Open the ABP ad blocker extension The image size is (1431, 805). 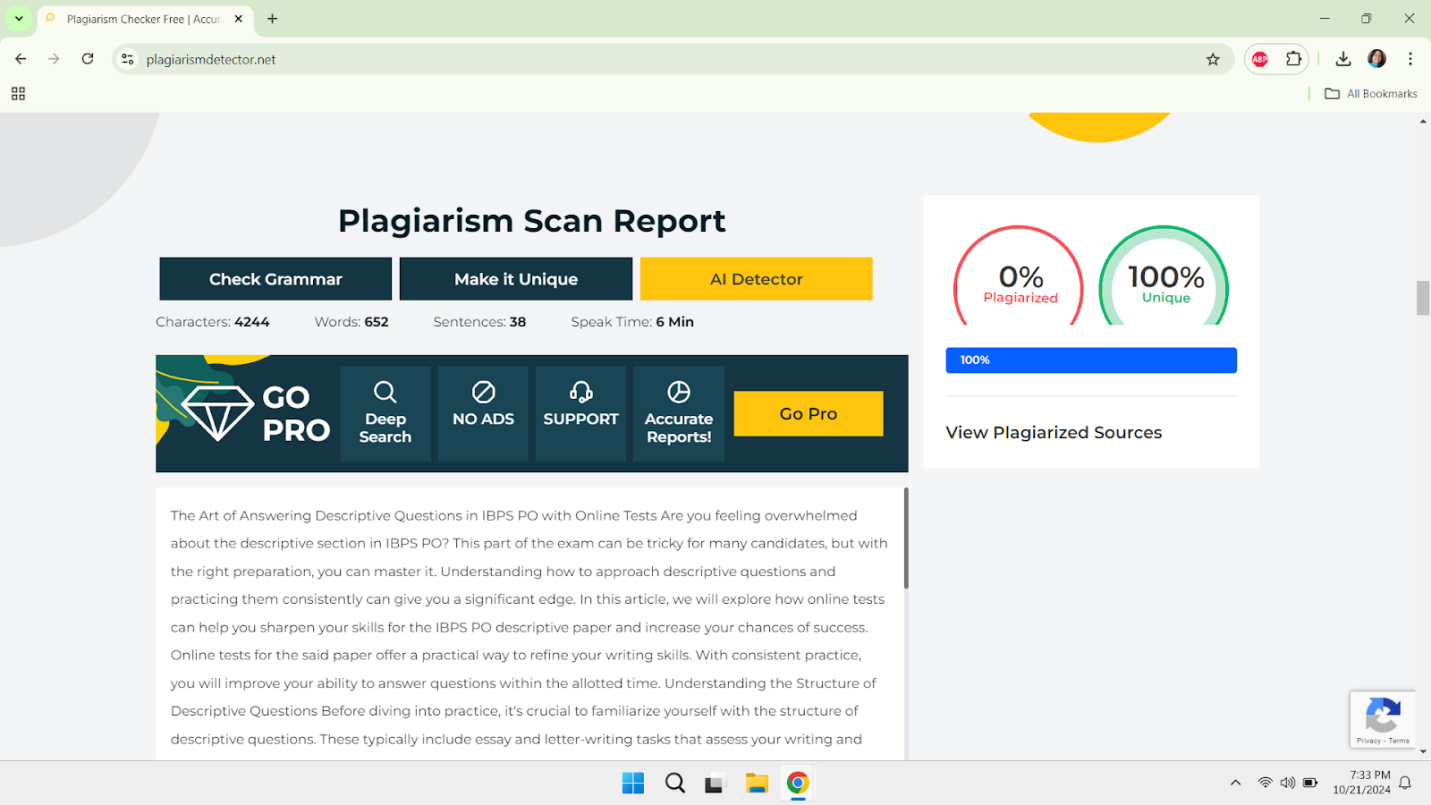point(1260,59)
